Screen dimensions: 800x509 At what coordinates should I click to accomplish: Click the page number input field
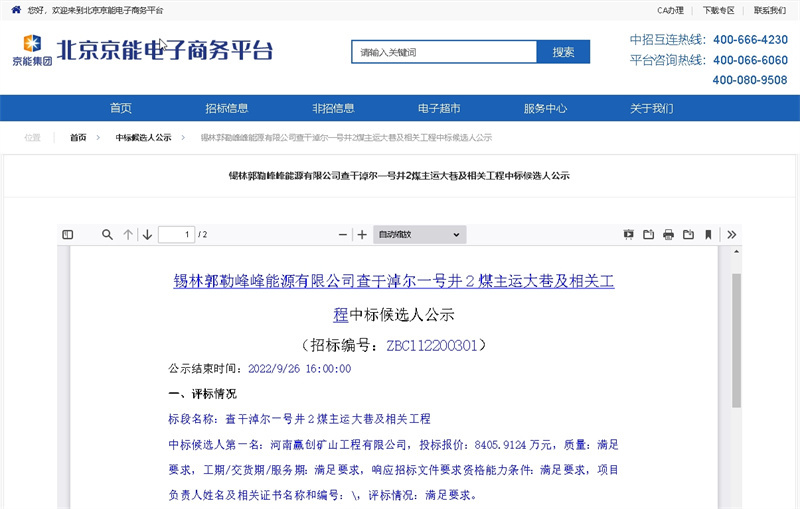point(176,235)
